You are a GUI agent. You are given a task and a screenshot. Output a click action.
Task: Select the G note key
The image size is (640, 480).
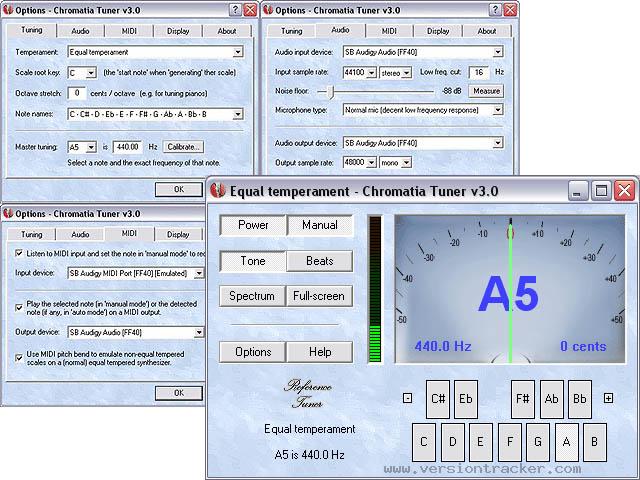click(x=538, y=442)
